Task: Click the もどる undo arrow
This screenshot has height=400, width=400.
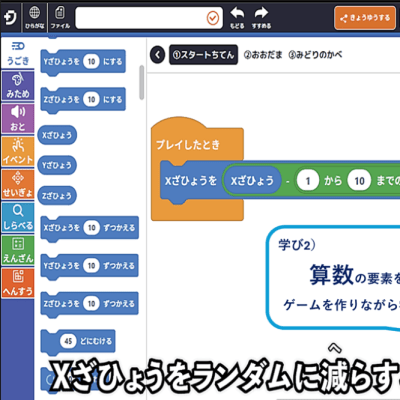Action: (237, 18)
